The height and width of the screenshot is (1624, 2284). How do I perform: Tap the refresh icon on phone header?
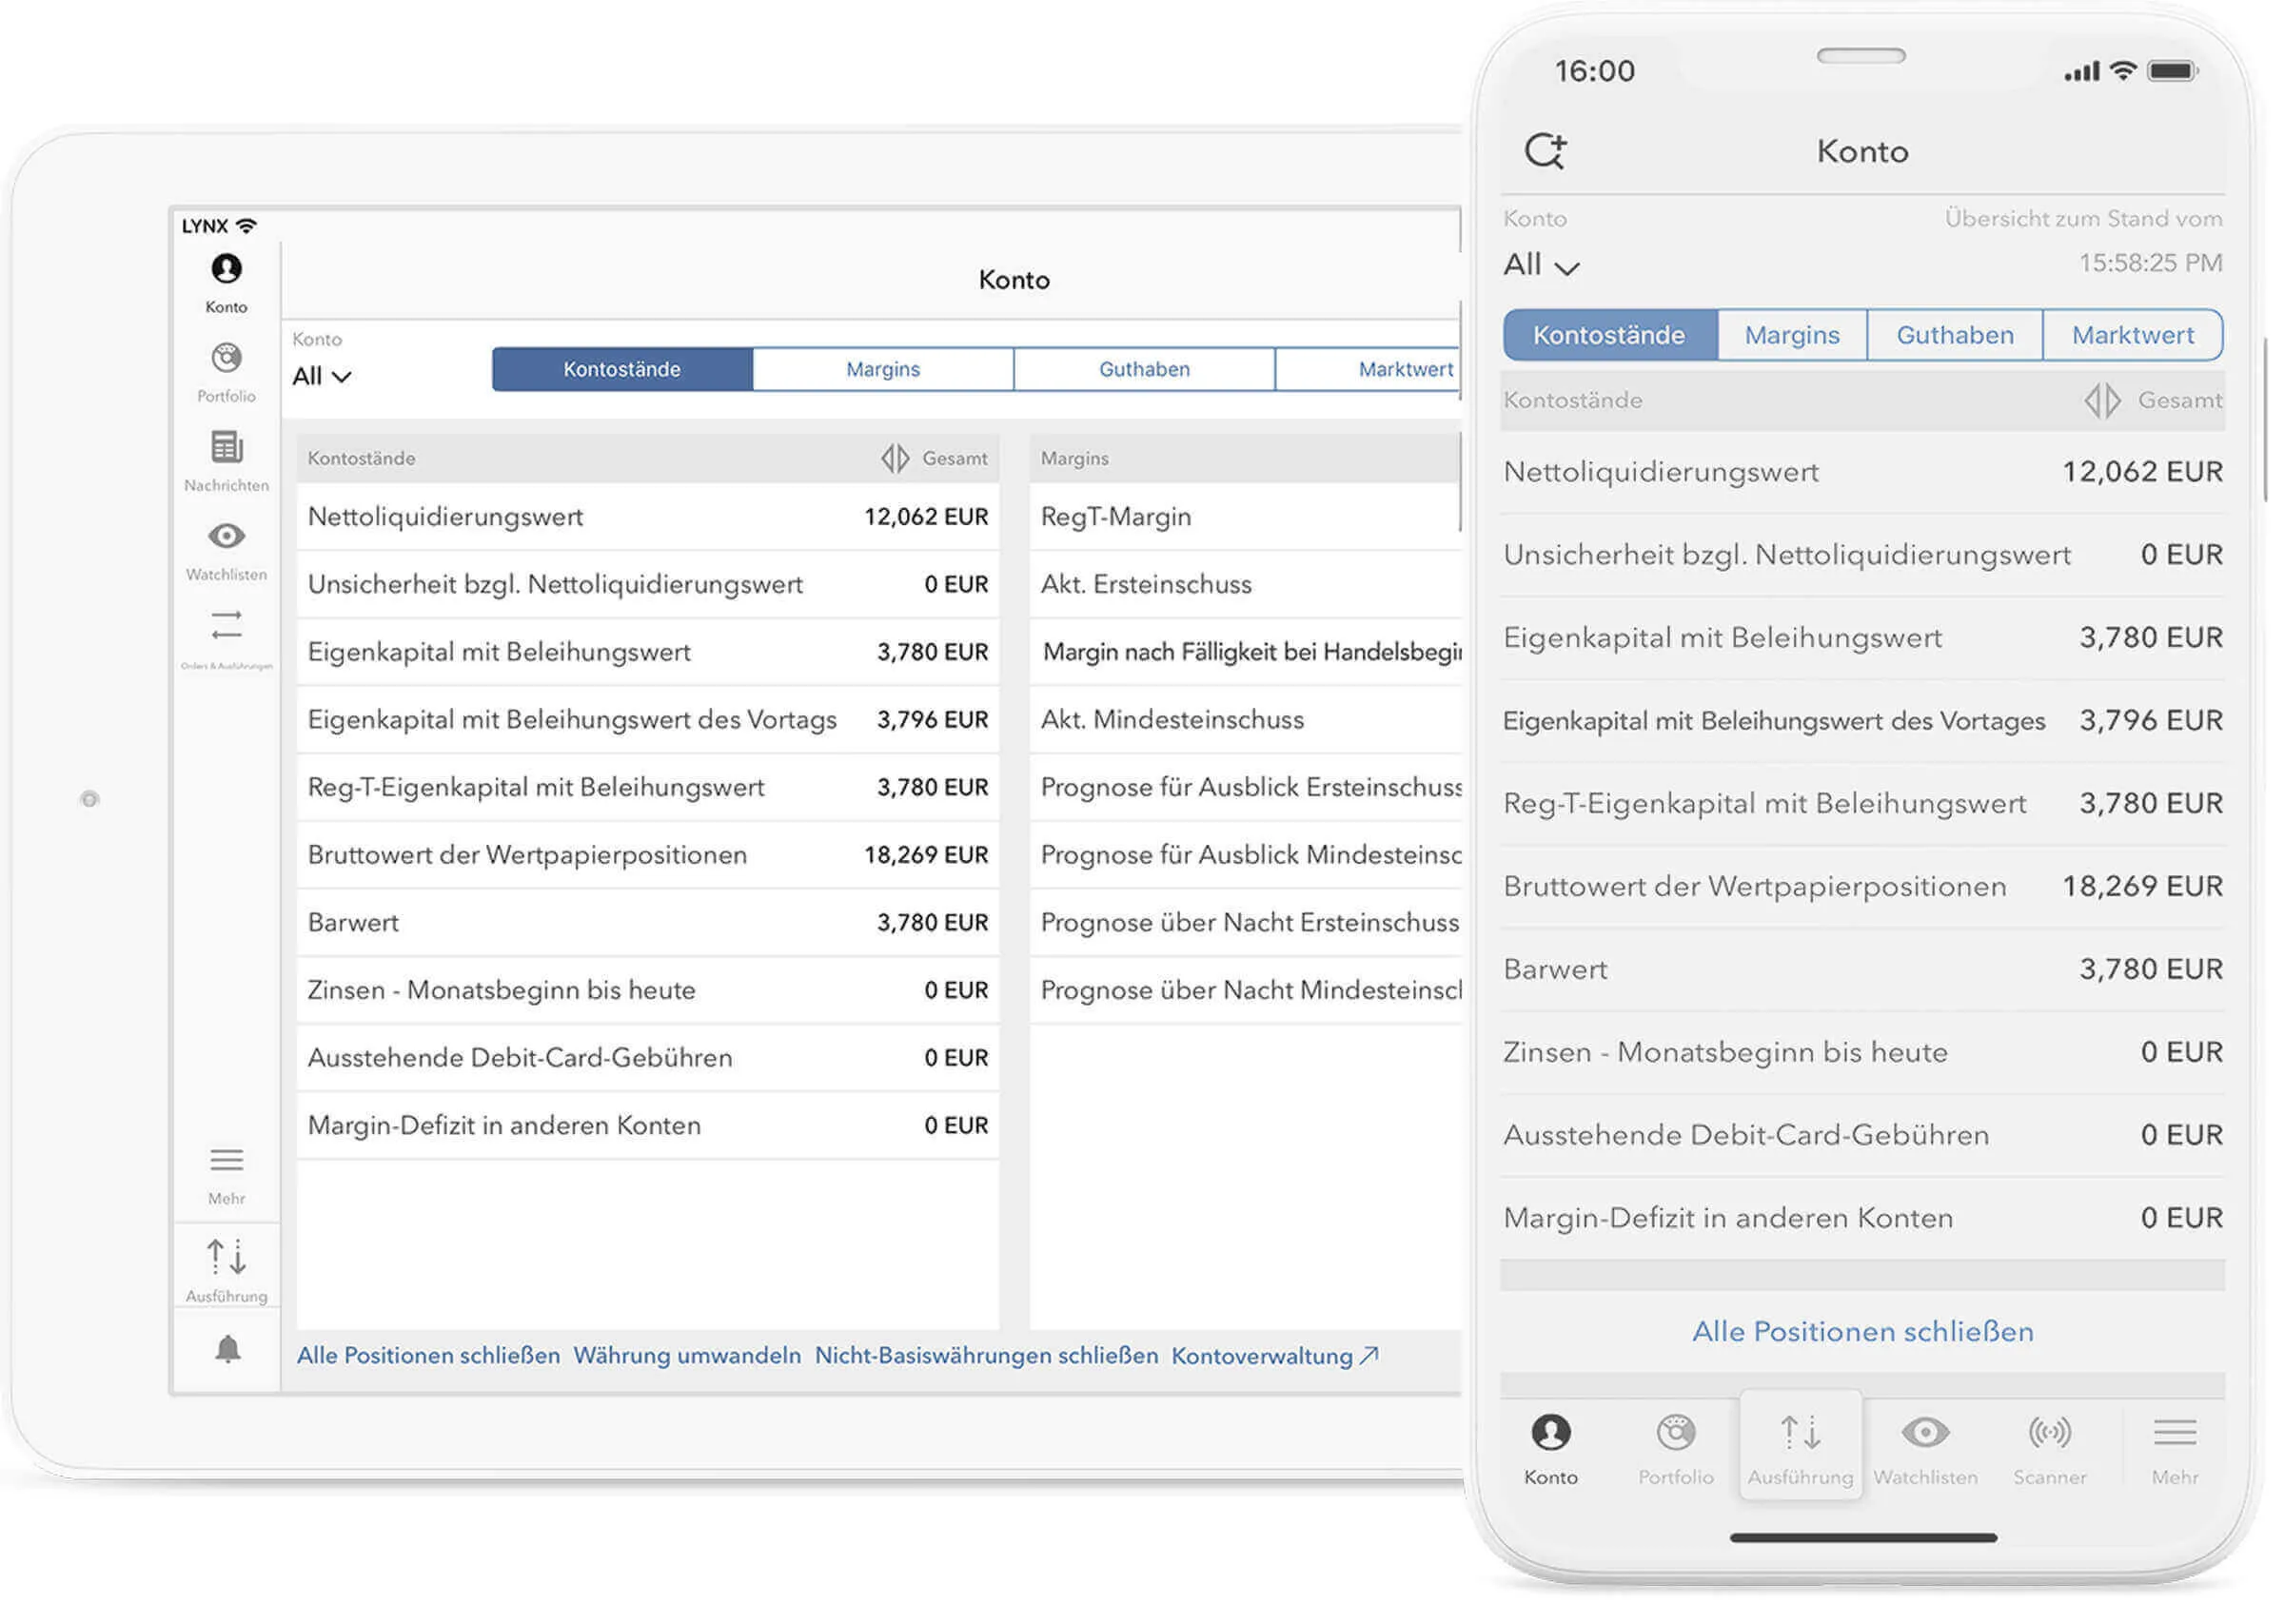1545,151
